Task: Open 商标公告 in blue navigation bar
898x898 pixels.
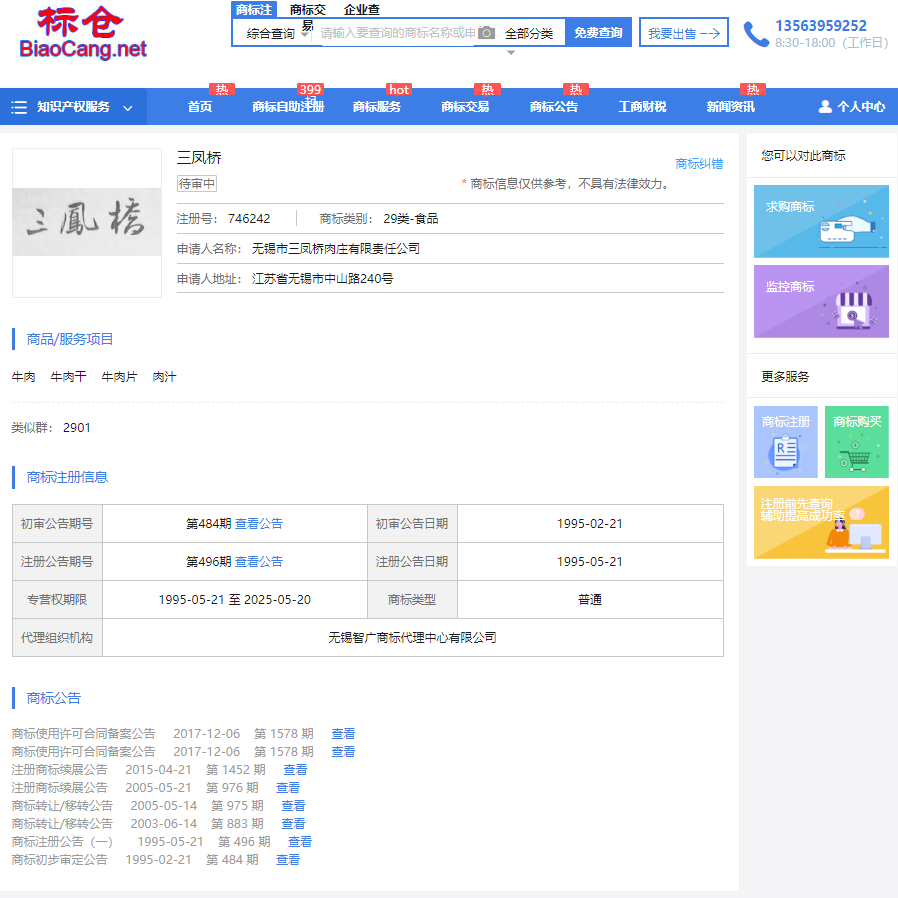Action: (x=553, y=107)
